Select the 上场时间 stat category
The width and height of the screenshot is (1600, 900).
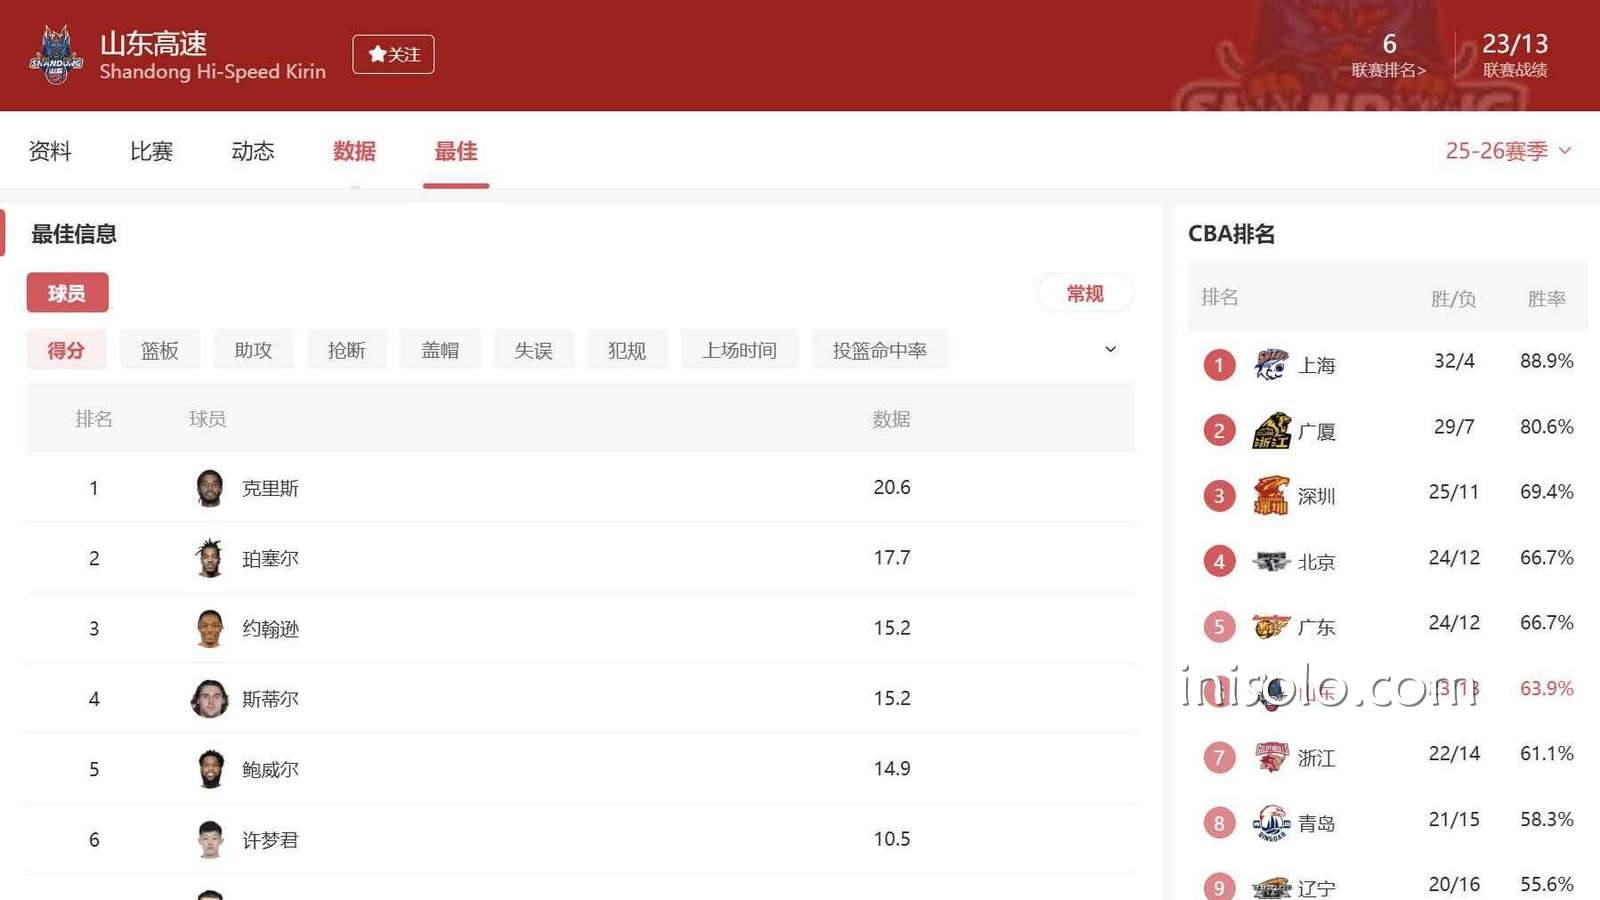pos(739,350)
